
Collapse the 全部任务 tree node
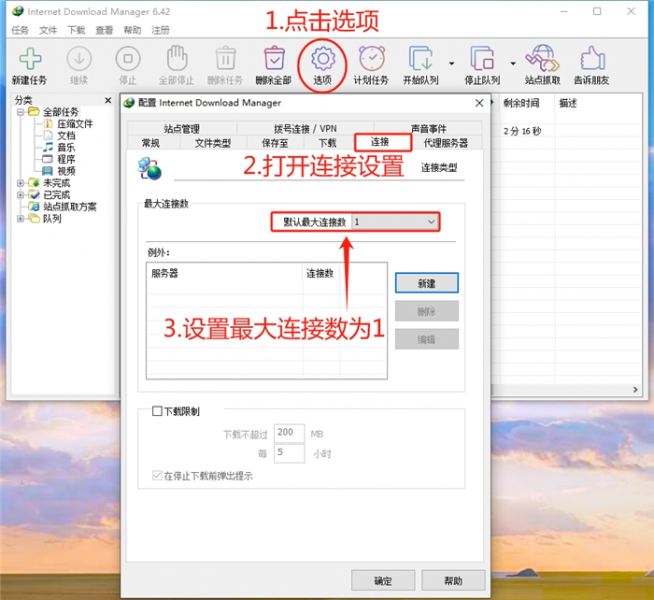click(20, 112)
